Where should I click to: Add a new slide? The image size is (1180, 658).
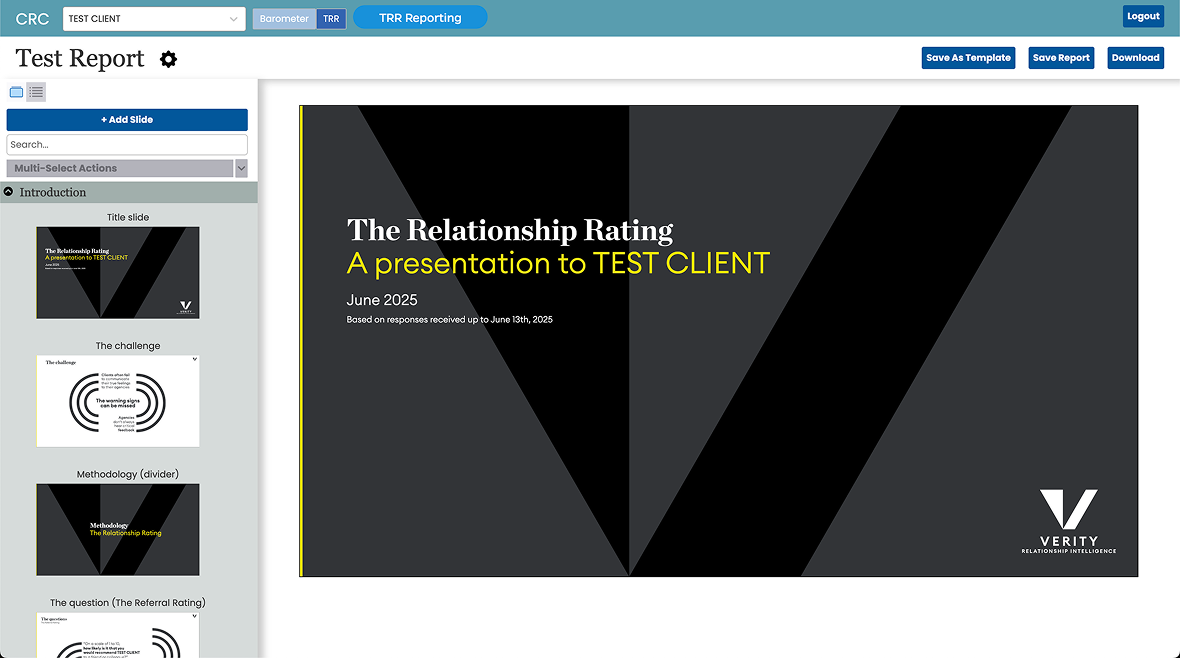click(127, 120)
